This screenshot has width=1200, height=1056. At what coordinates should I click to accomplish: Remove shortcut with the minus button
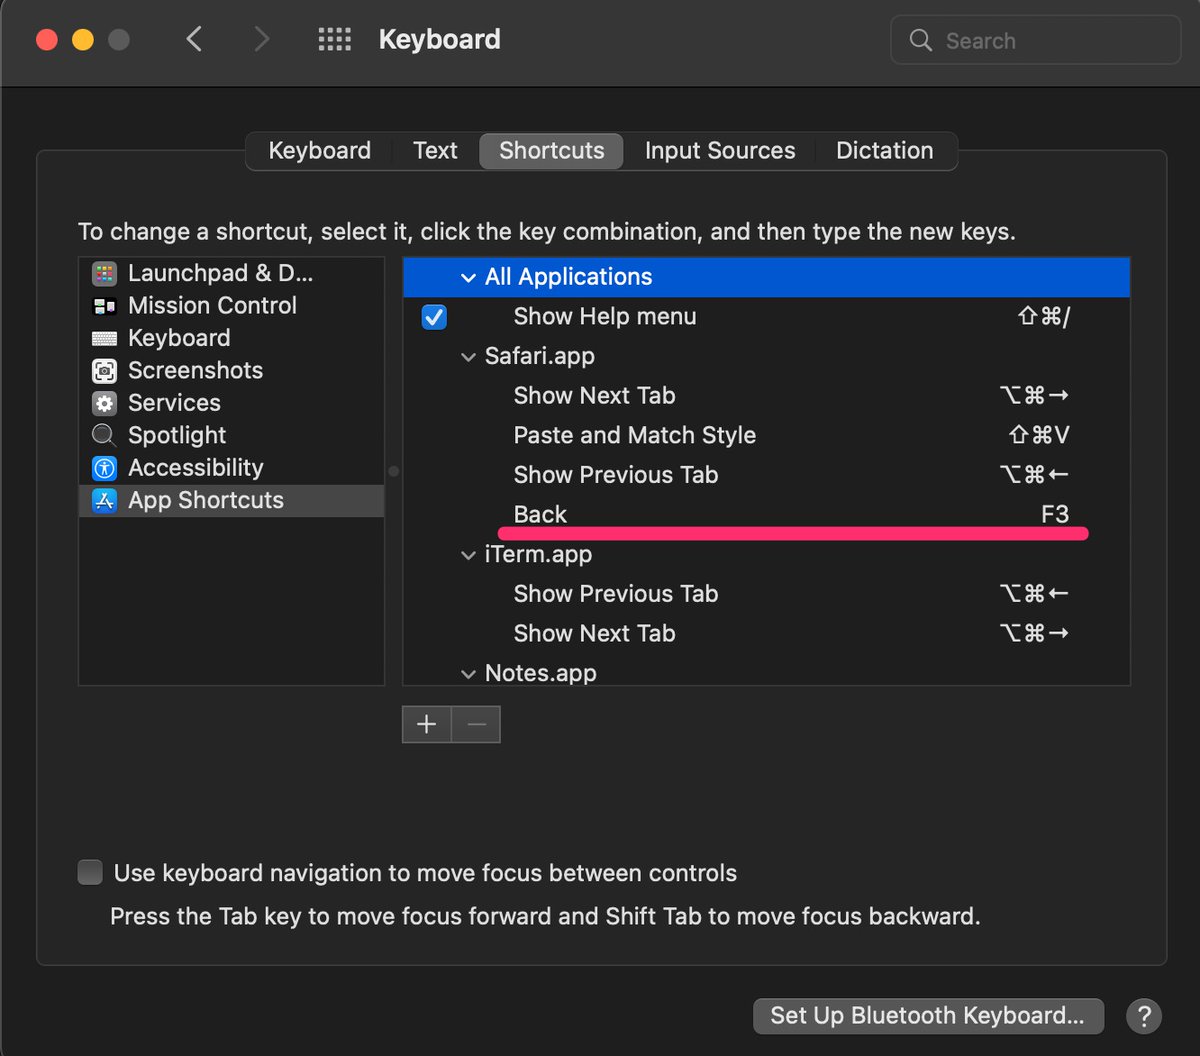pyautogui.click(x=476, y=725)
